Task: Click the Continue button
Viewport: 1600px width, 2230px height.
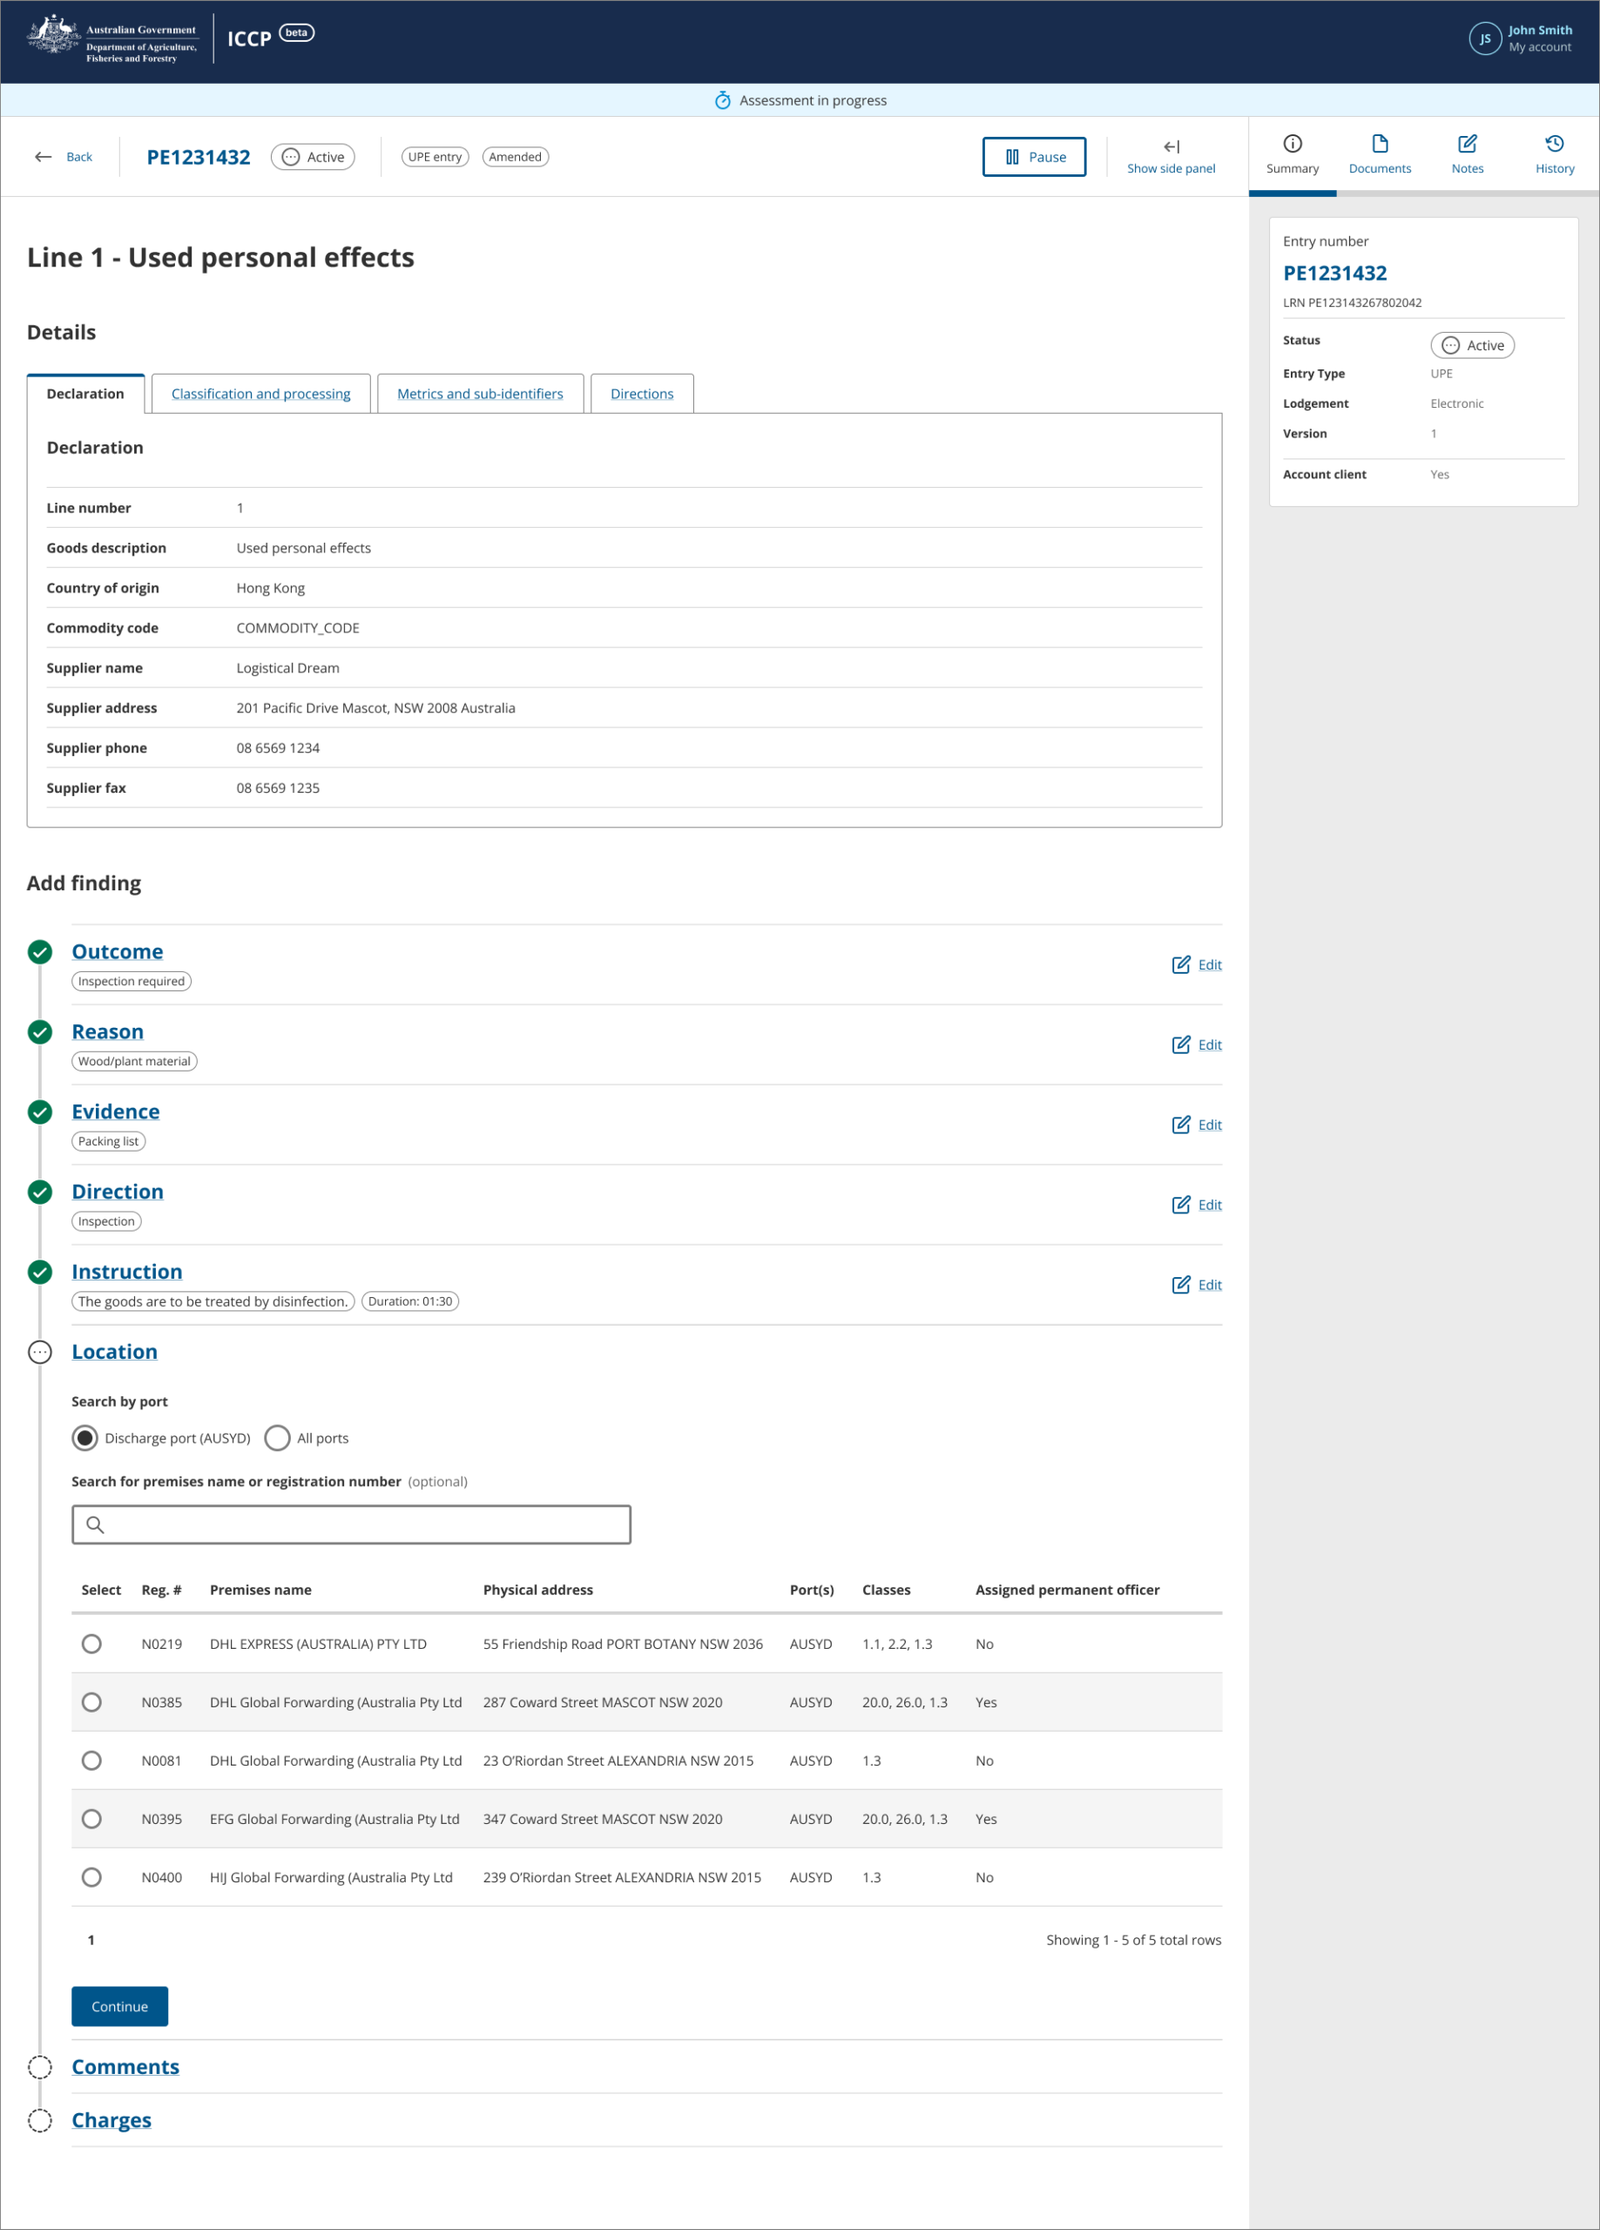Action: click(120, 2007)
